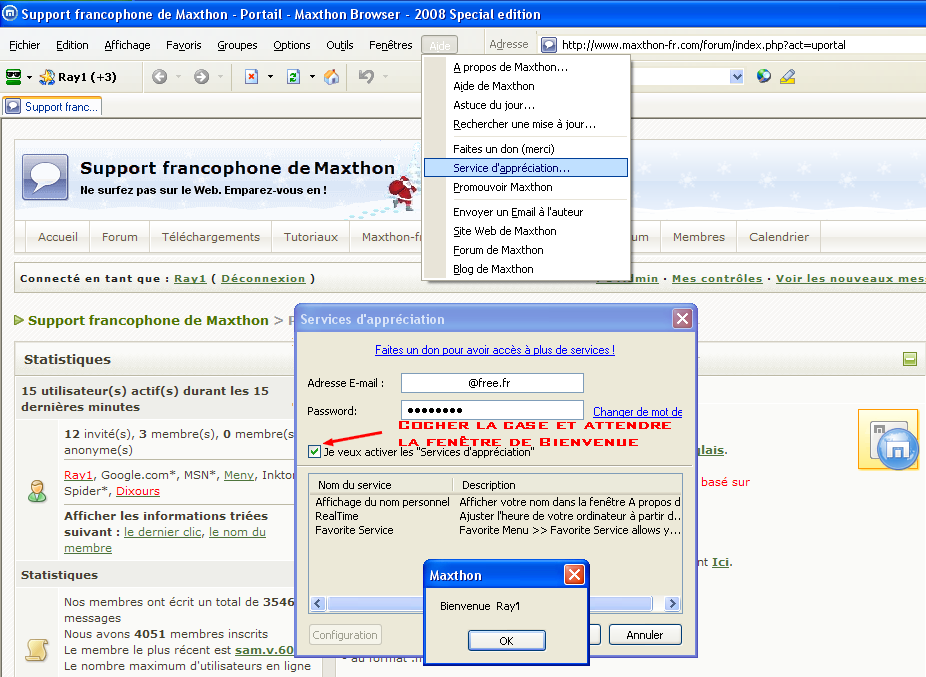The height and width of the screenshot is (677, 926).
Task: Open the Fenêtres menu
Action: (x=390, y=45)
